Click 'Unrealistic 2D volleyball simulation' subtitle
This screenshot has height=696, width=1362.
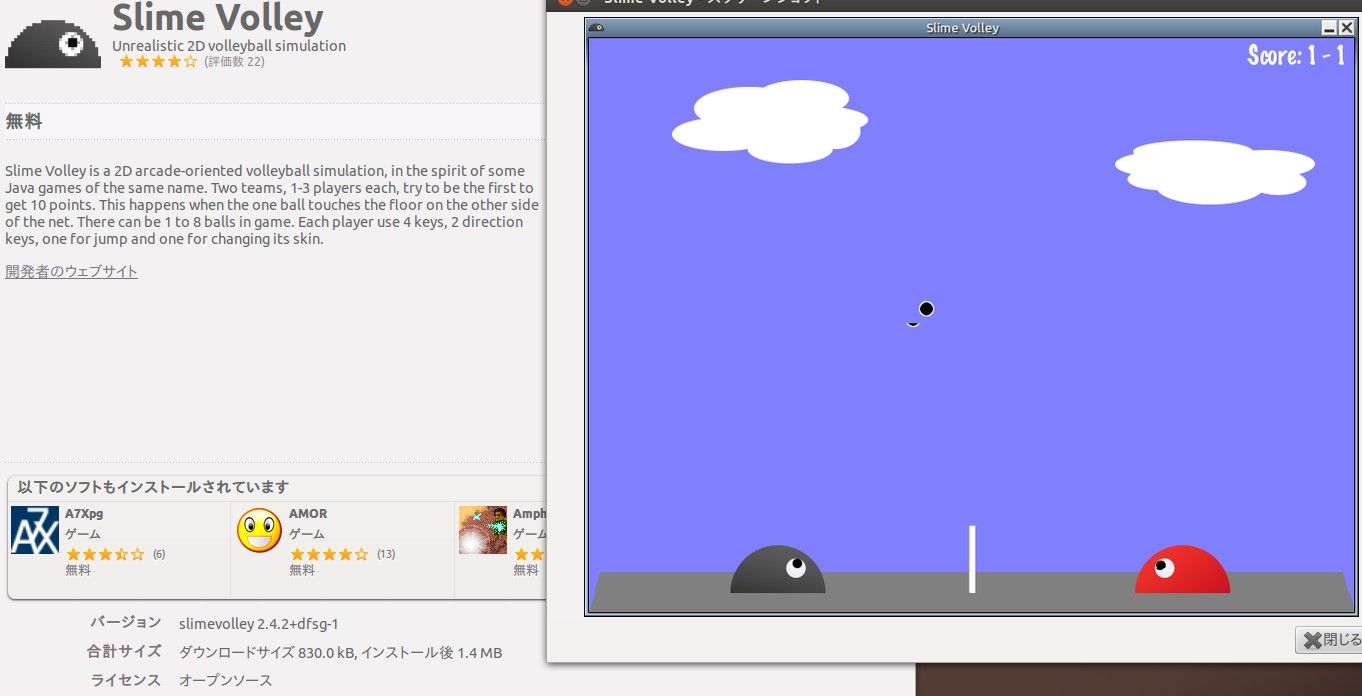[x=229, y=46]
